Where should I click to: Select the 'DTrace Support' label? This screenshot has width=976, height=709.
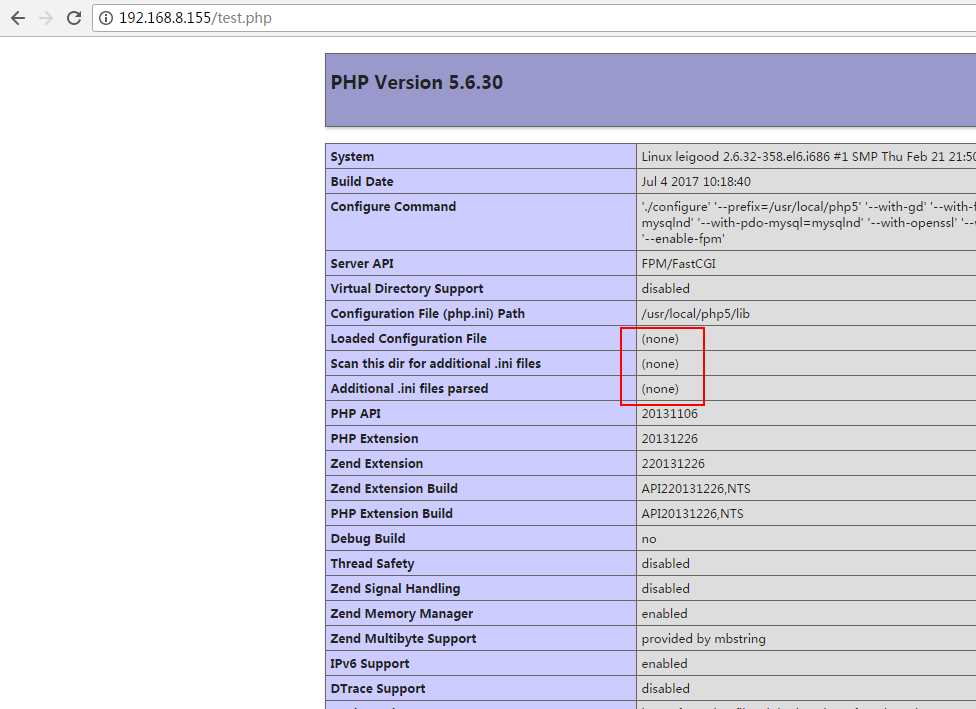378,688
